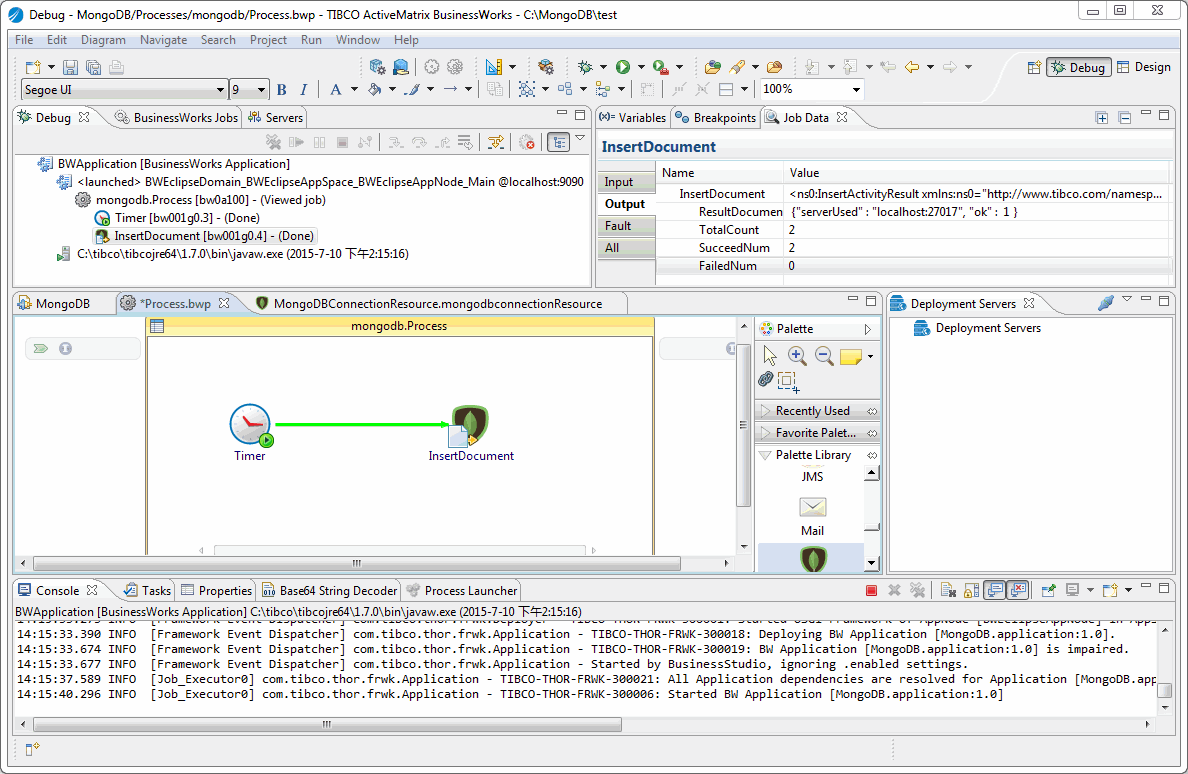This screenshot has width=1188, height=774.
Task: Click the Bold formatting icon
Action: coord(281,90)
